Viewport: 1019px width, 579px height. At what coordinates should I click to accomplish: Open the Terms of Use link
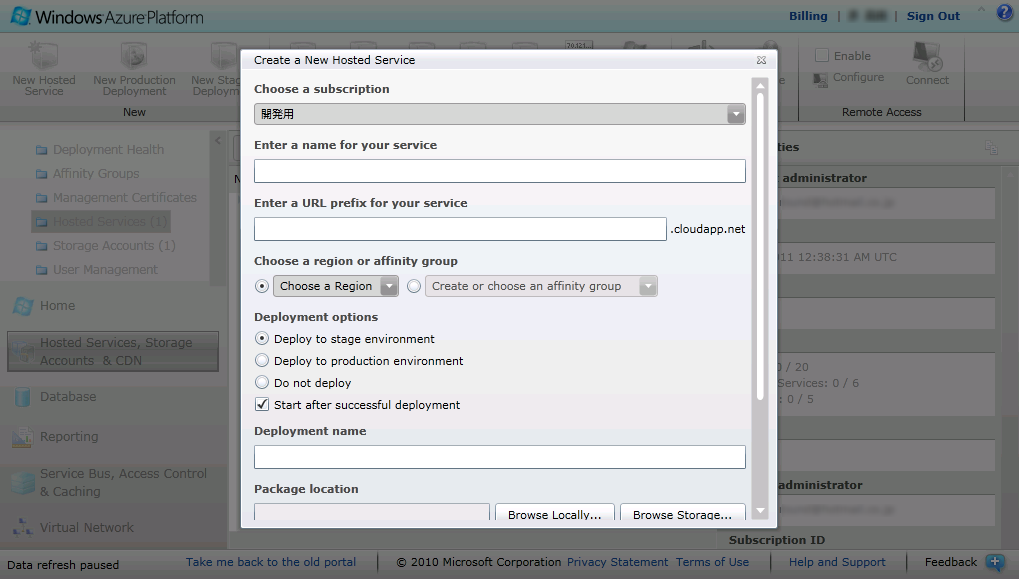click(x=712, y=563)
